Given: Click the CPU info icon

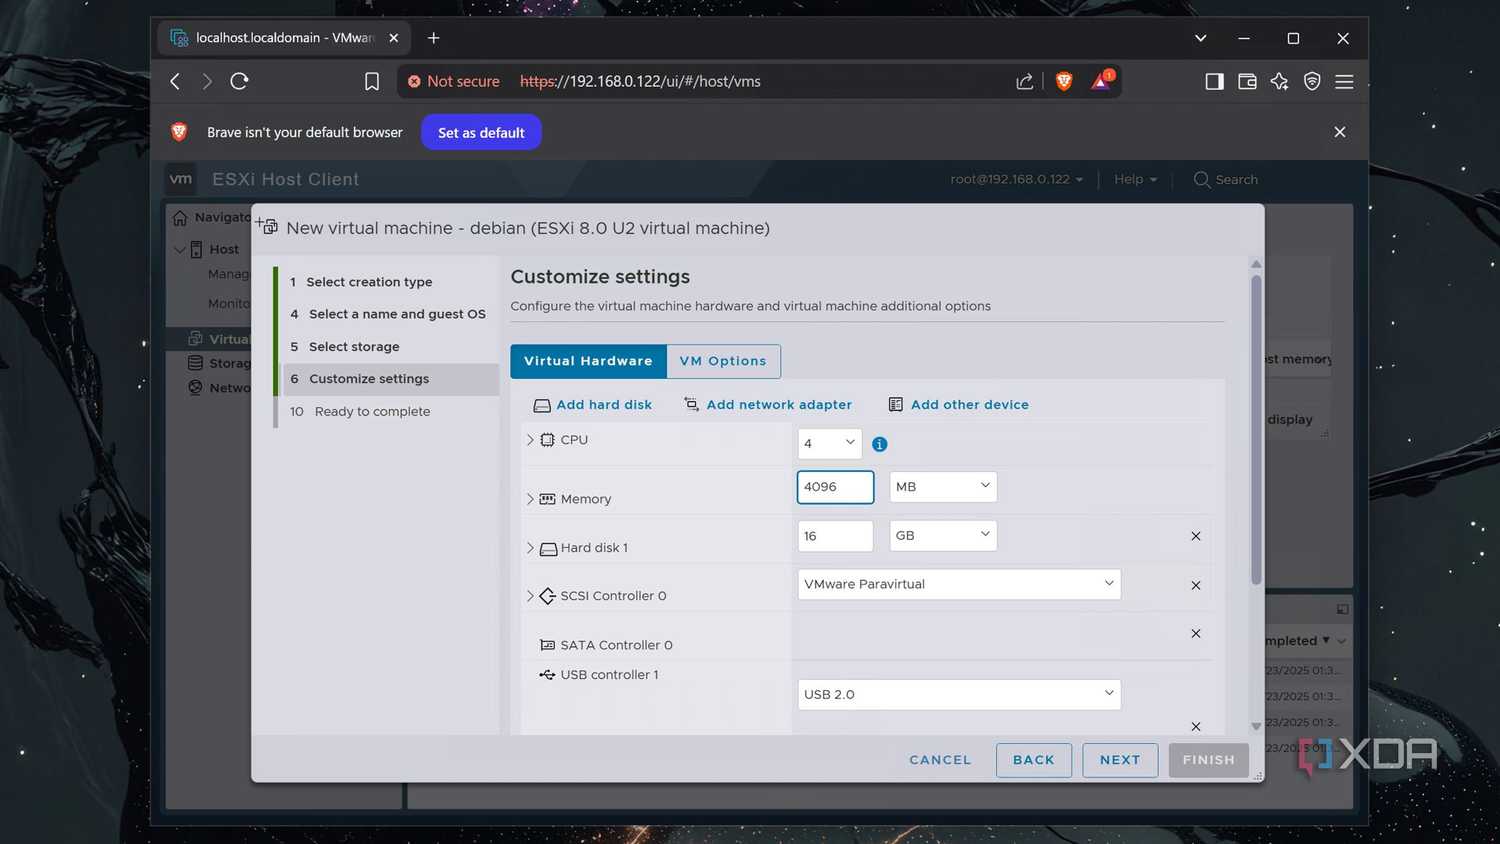Looking at the screenshot, I should tap(880, 444).
